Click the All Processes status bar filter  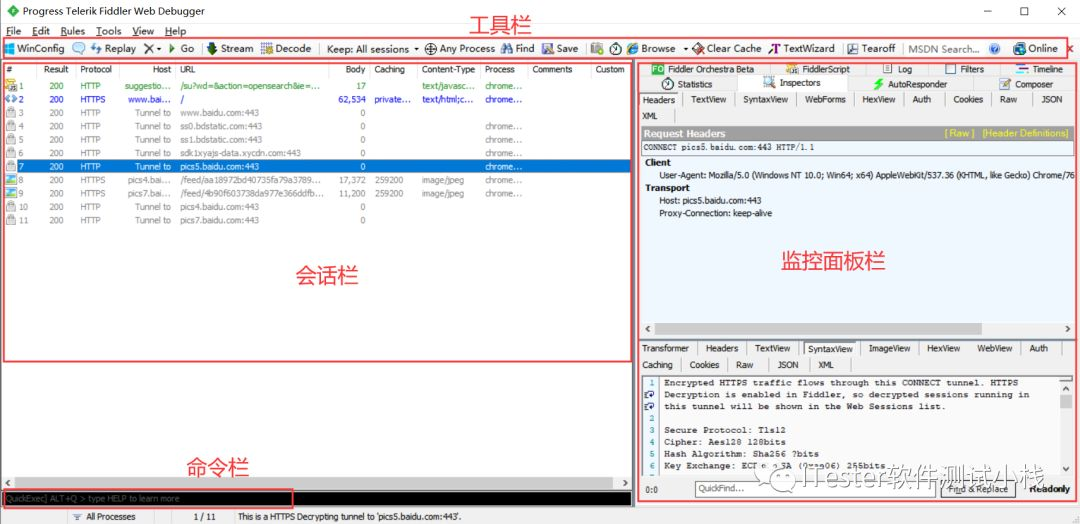(104, 516)
